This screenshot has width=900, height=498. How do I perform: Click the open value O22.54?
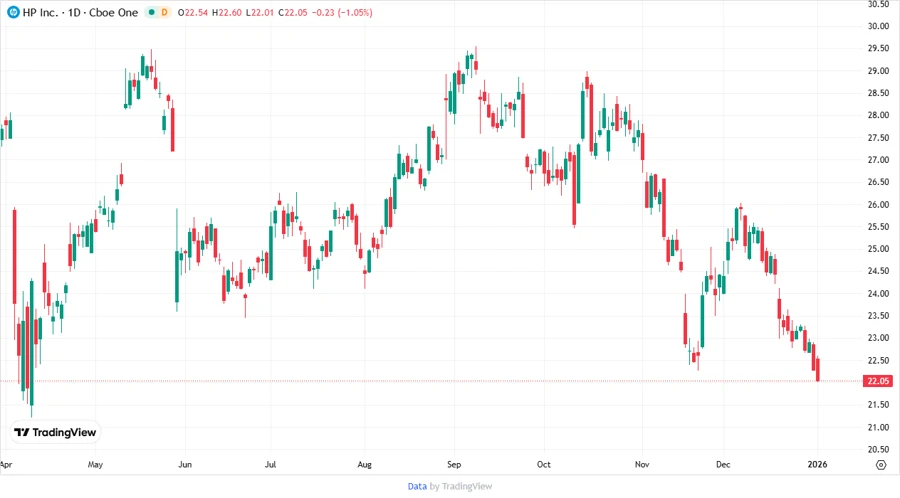pyautogui.click(x=193, y=12)
